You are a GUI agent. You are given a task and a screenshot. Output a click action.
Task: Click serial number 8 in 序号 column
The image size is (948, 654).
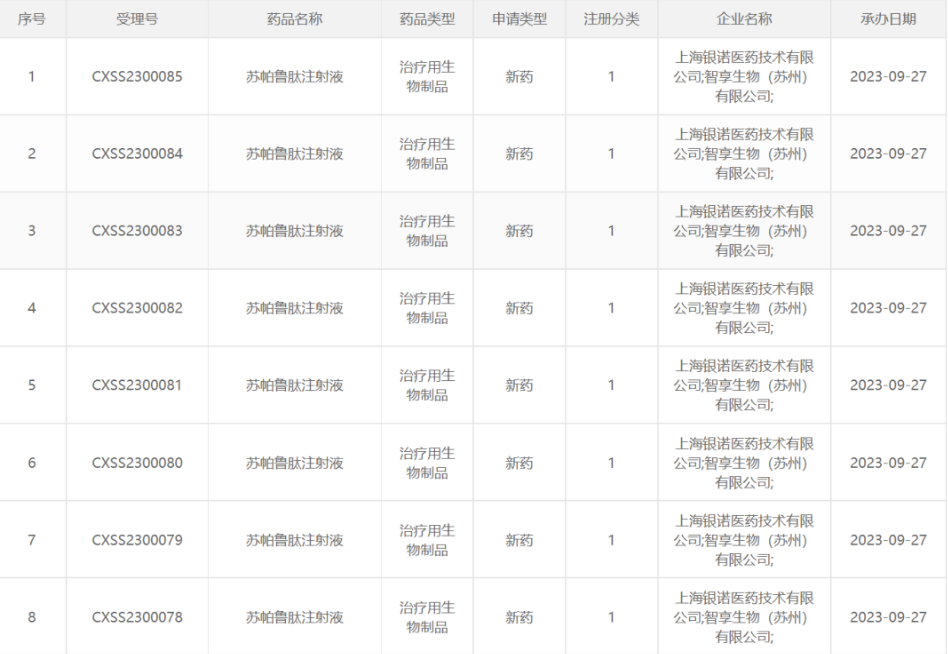click(31, 618)
